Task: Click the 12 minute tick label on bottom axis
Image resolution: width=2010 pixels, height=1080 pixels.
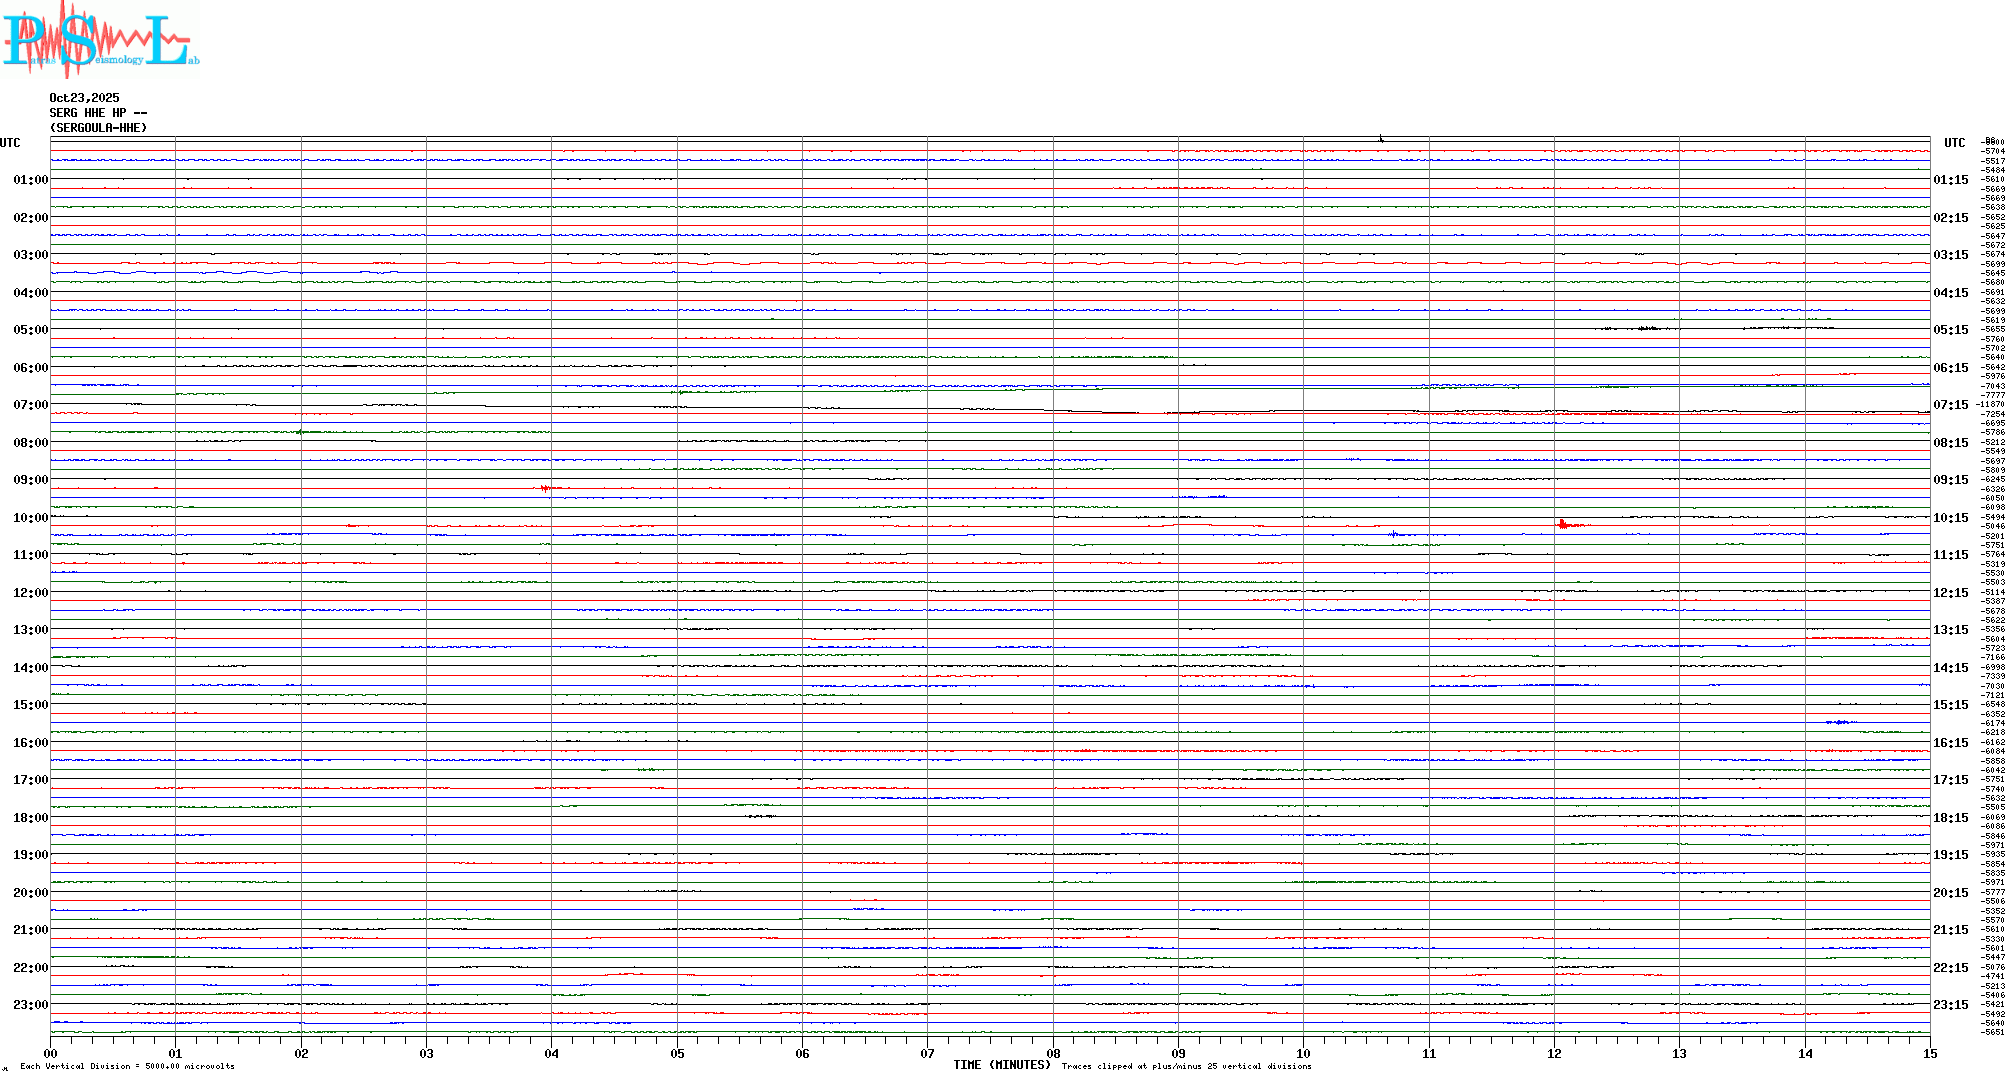Action: pos(1554,1053)
